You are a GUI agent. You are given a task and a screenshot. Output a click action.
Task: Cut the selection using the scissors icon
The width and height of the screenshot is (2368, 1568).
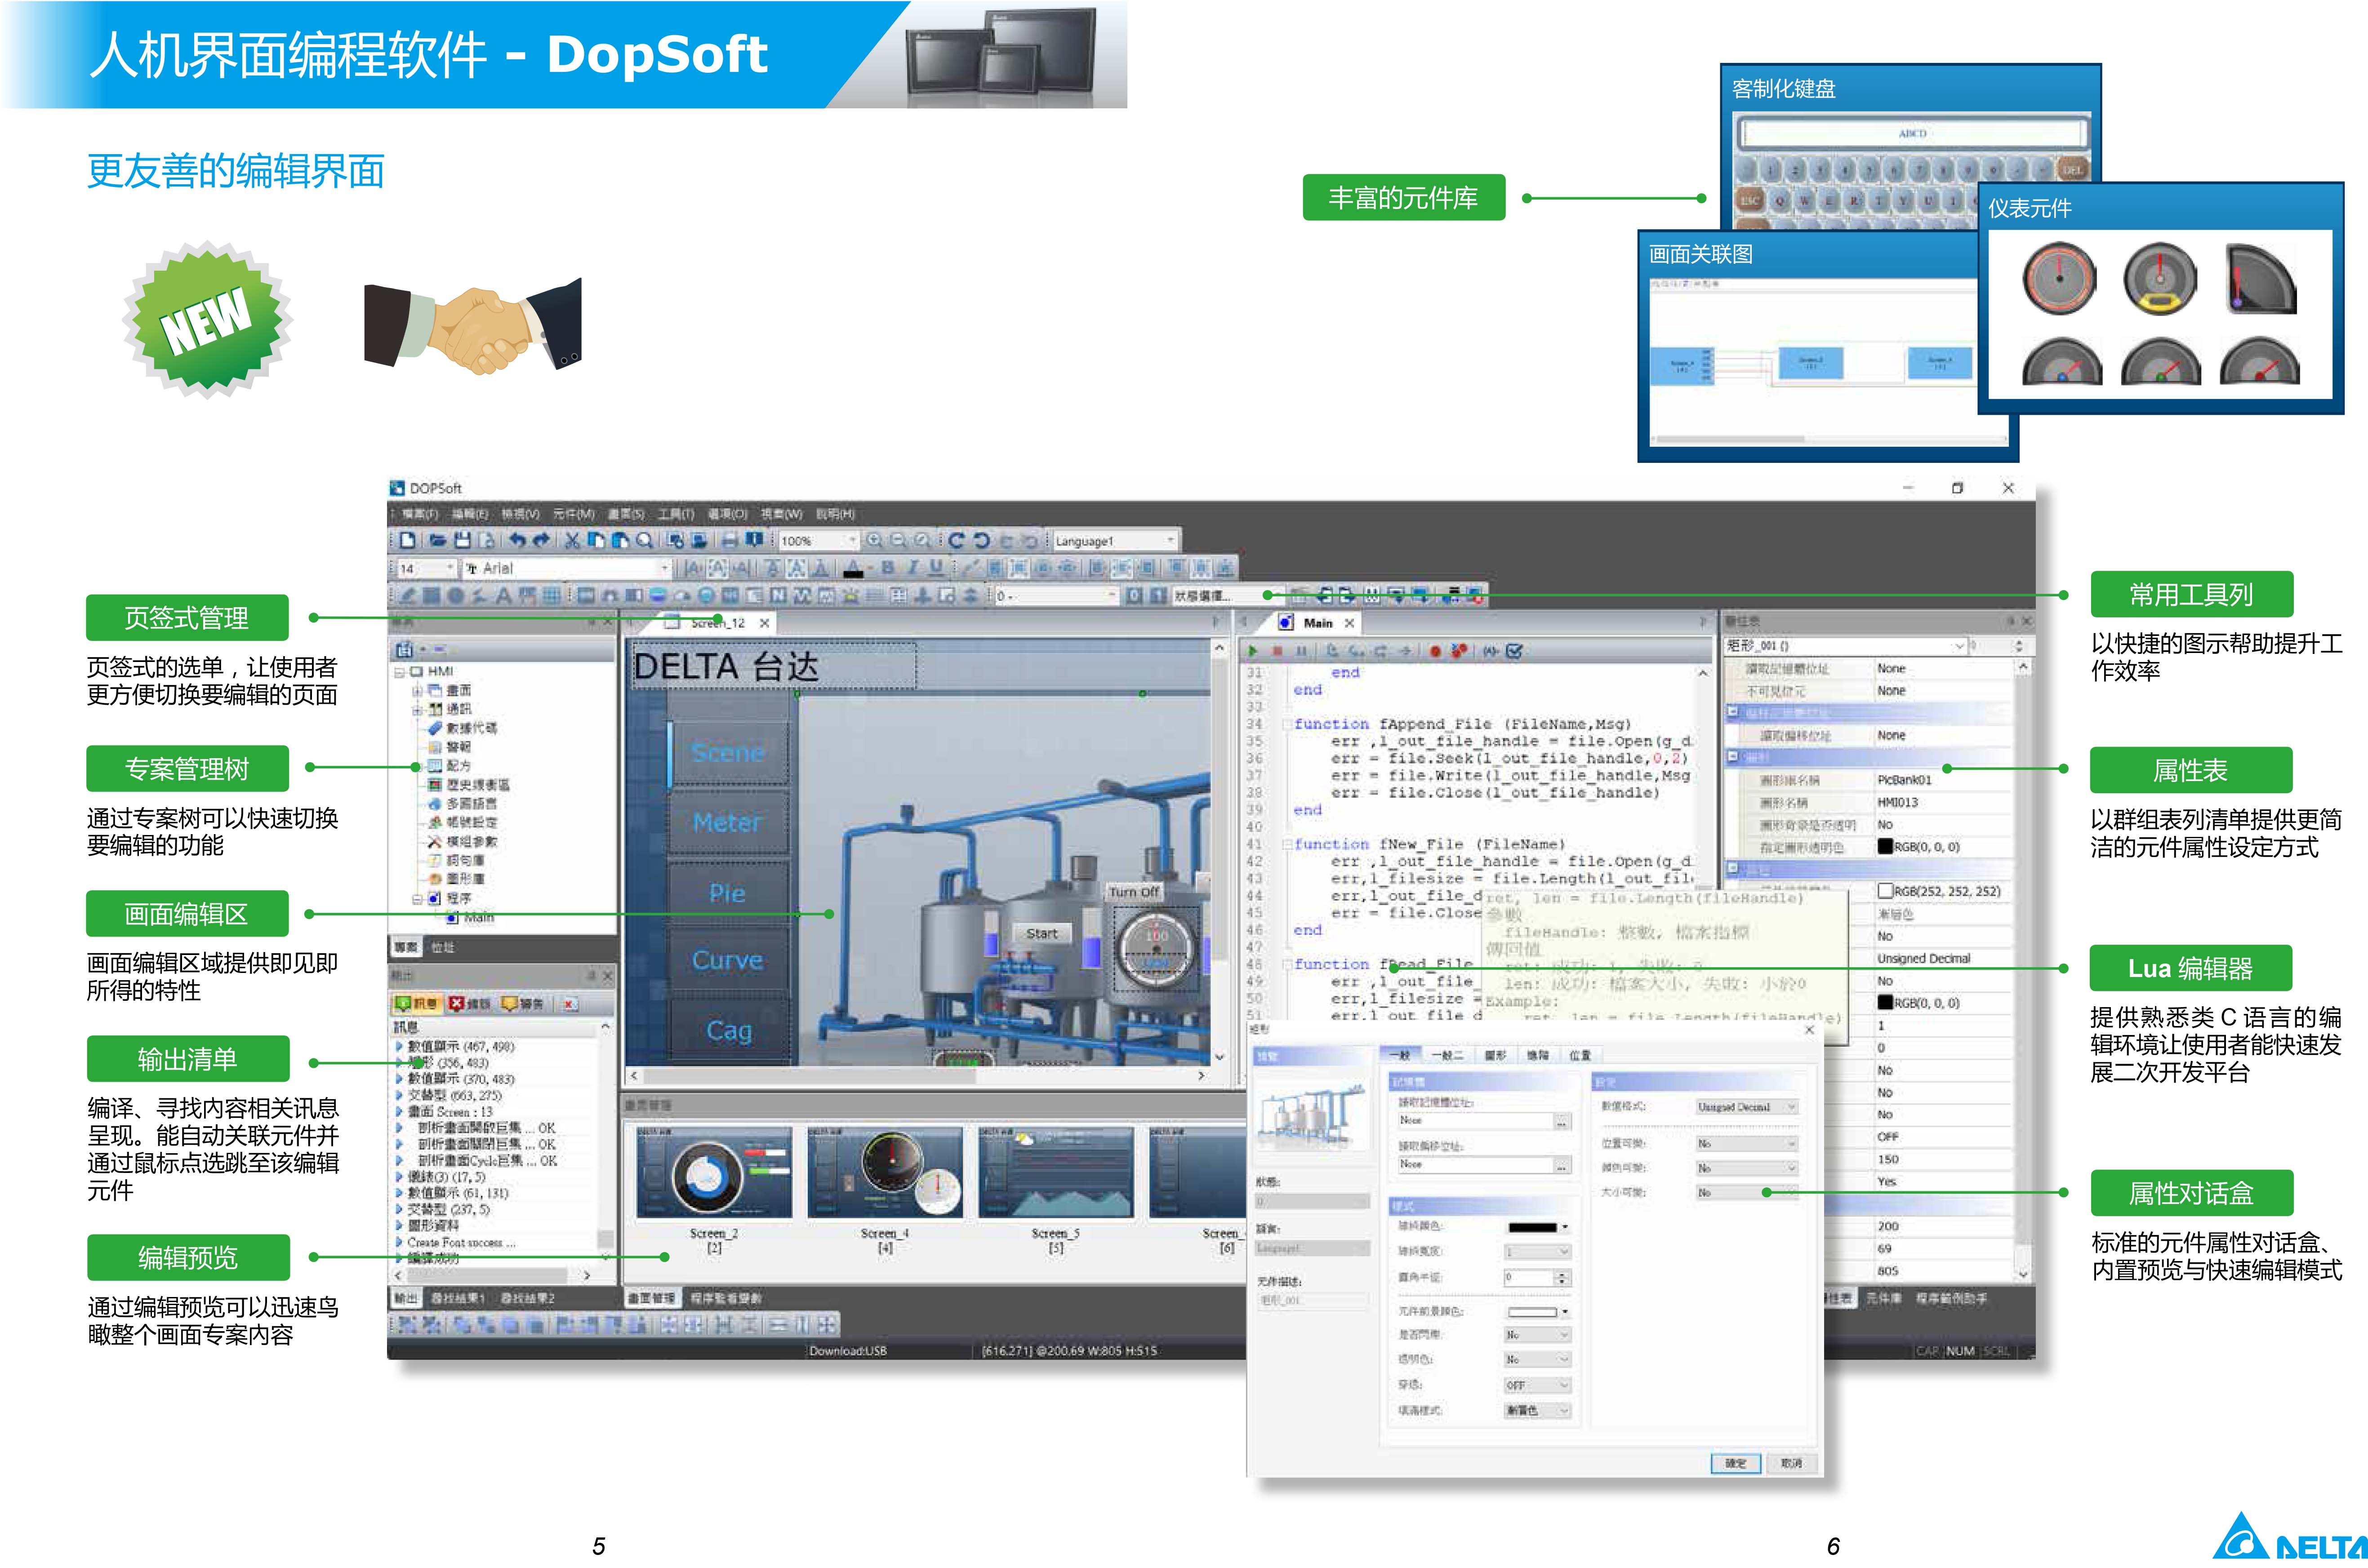[x=572, y=540]
